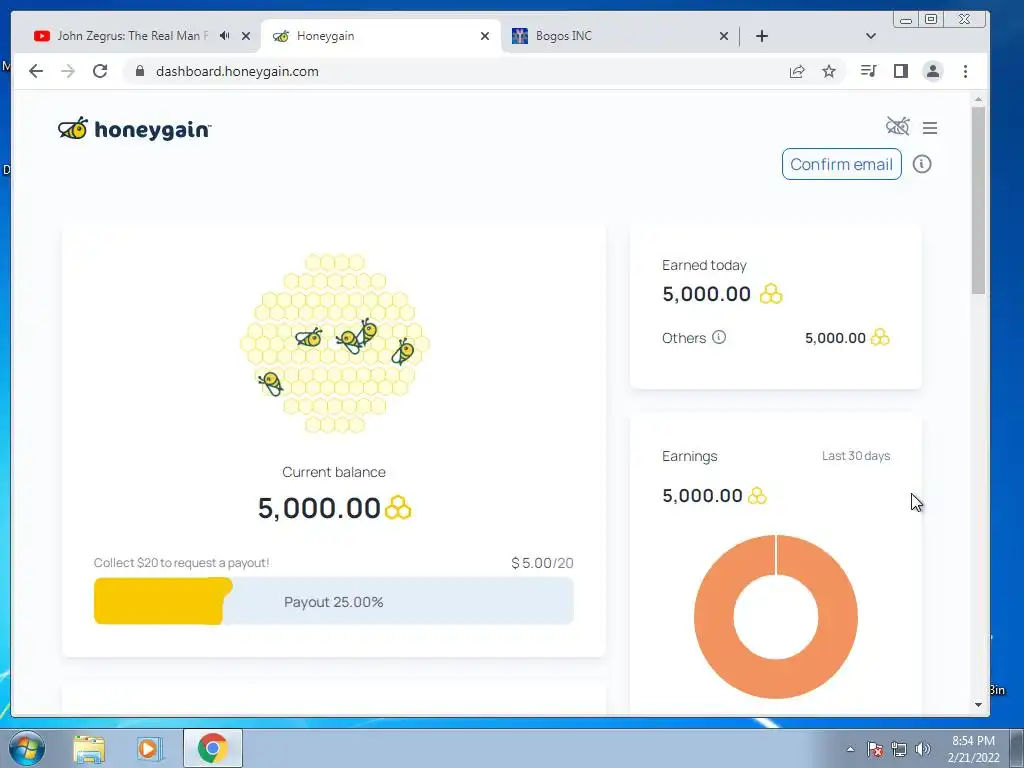Click the browser forward arrow
This screenshot has width=1024, height=768.
(68, 71)
